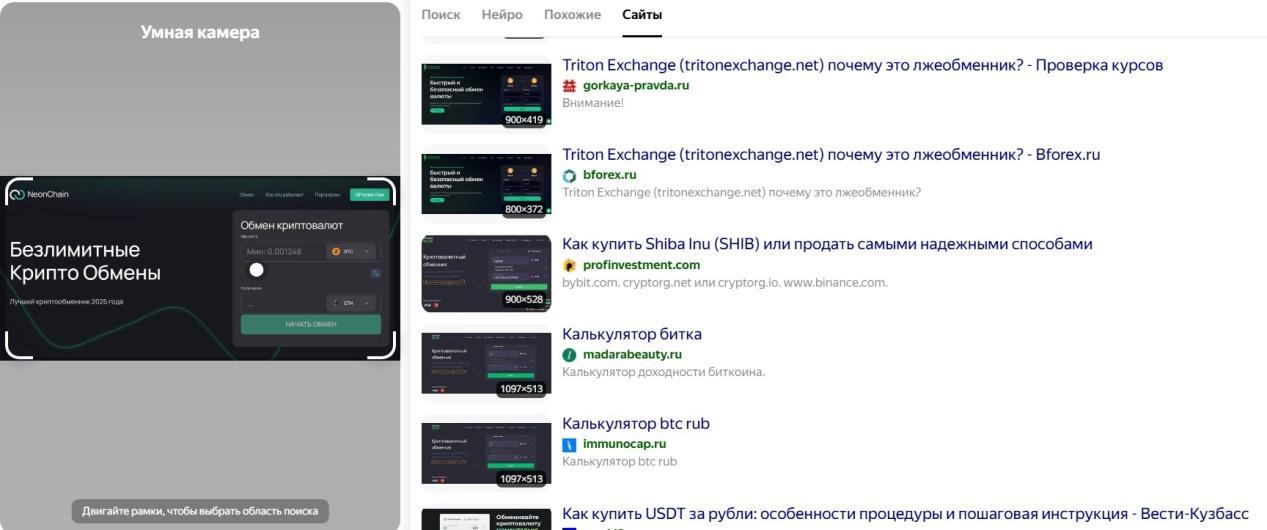Click the immunocap.ru blue favicon

click(570, 444)
